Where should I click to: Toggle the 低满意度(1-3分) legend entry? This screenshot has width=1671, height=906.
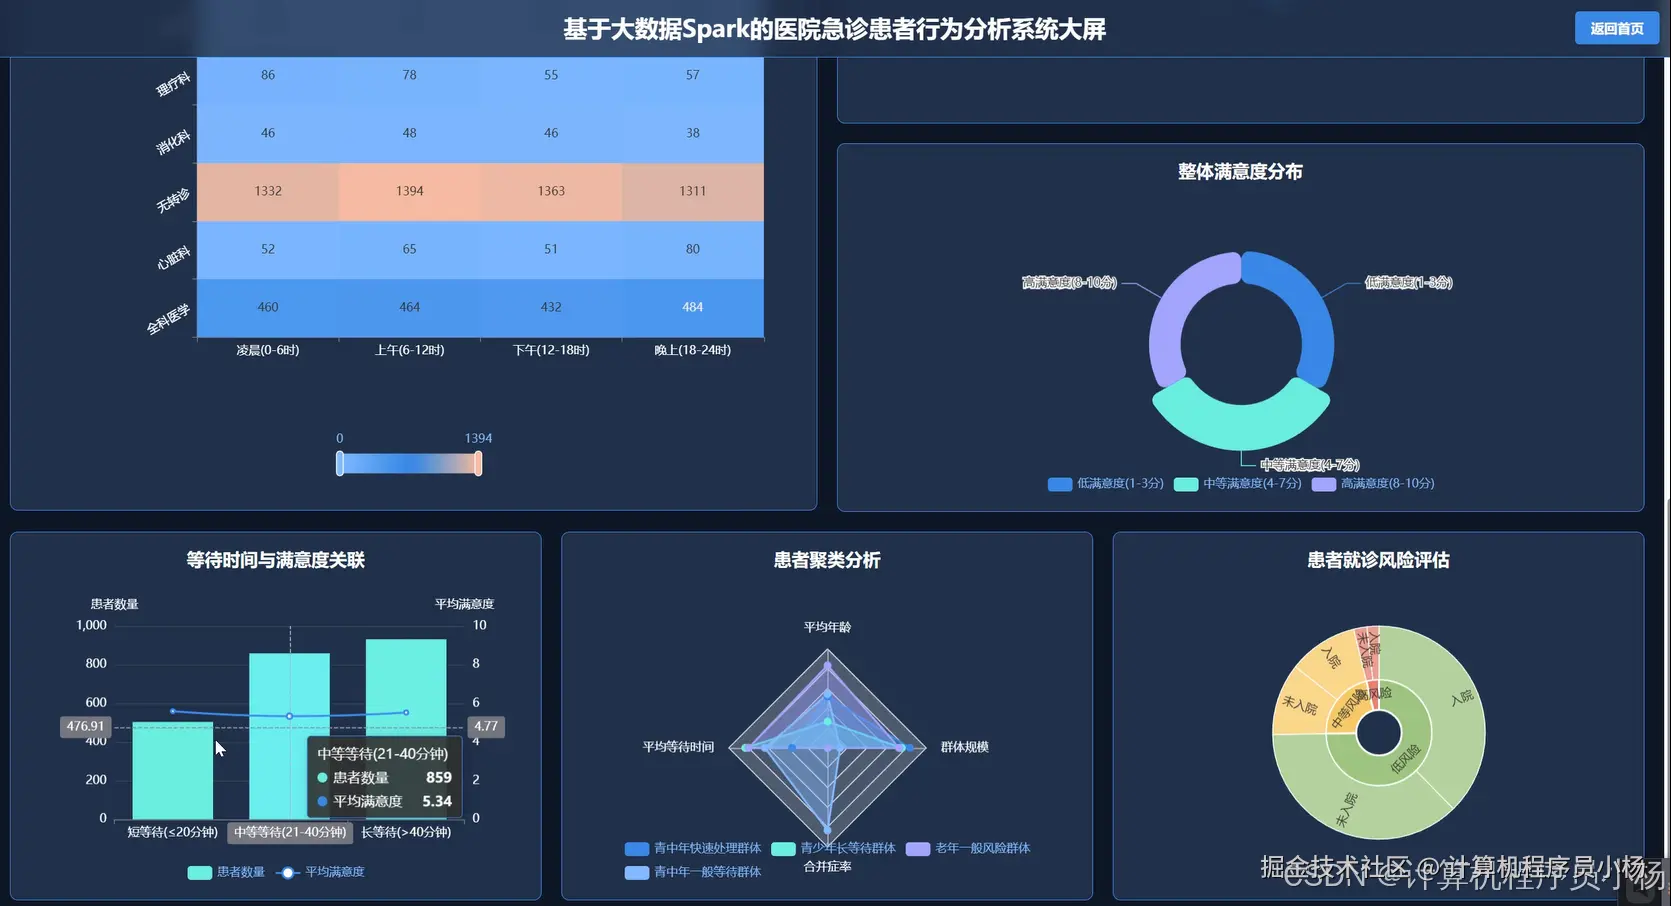tap(1060, 484)
